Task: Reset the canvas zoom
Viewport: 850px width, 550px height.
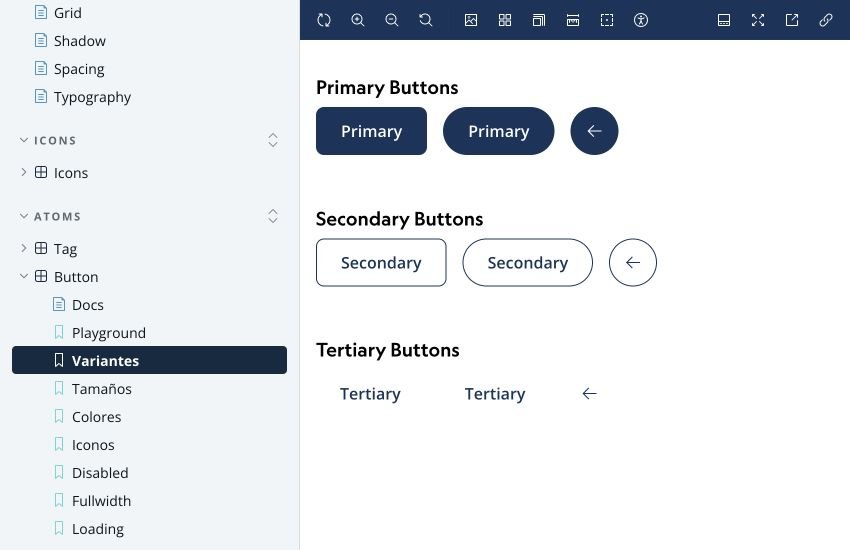Action: pyautogui.click(x=426, y=20)
